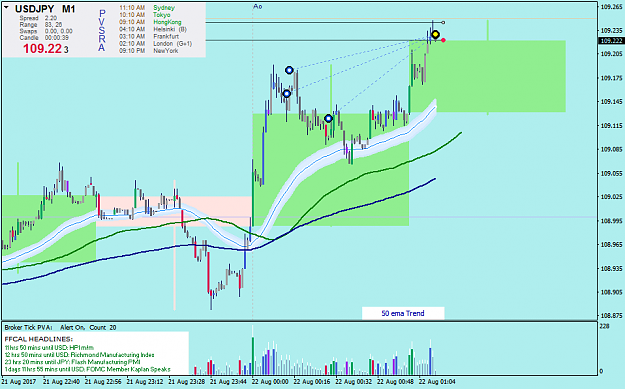
Task: Click the 109.235 price axis label
Action: coord(611,30)
